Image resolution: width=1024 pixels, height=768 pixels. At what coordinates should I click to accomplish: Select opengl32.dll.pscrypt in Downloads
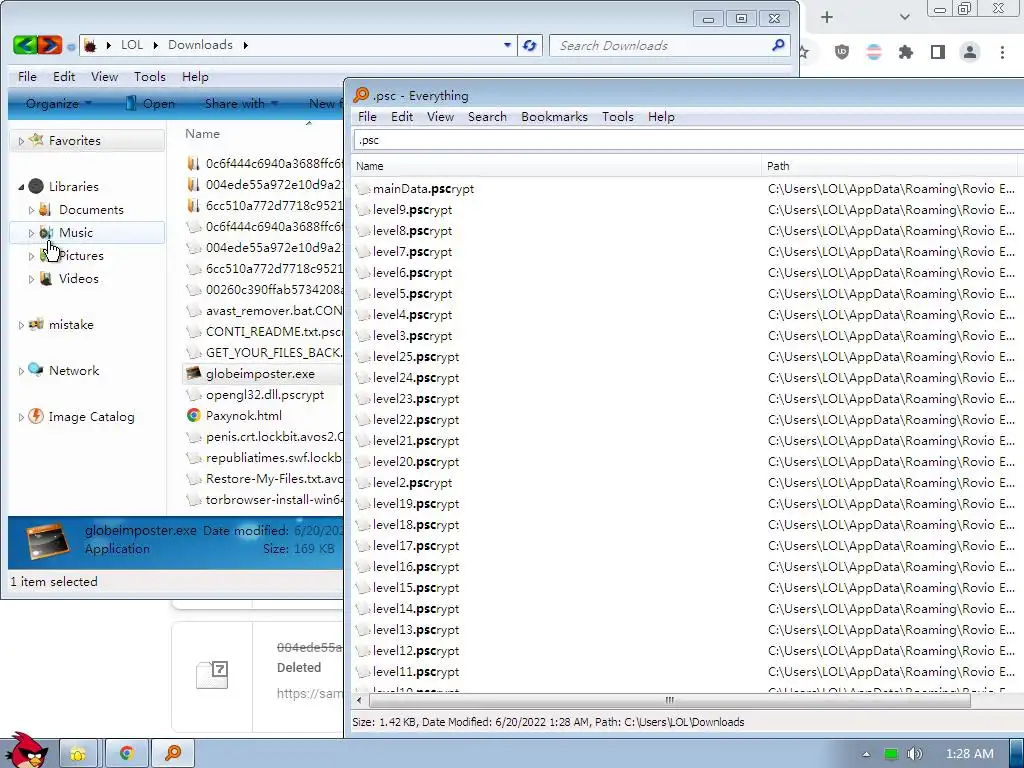[264, 395]
